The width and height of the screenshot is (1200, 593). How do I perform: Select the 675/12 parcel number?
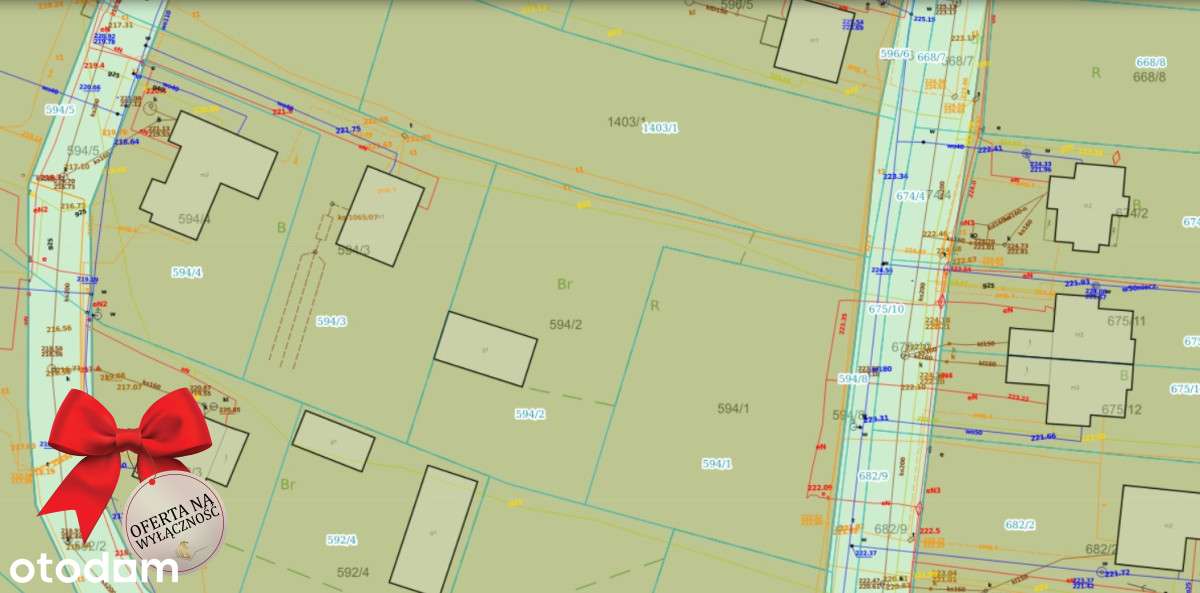1123,410
